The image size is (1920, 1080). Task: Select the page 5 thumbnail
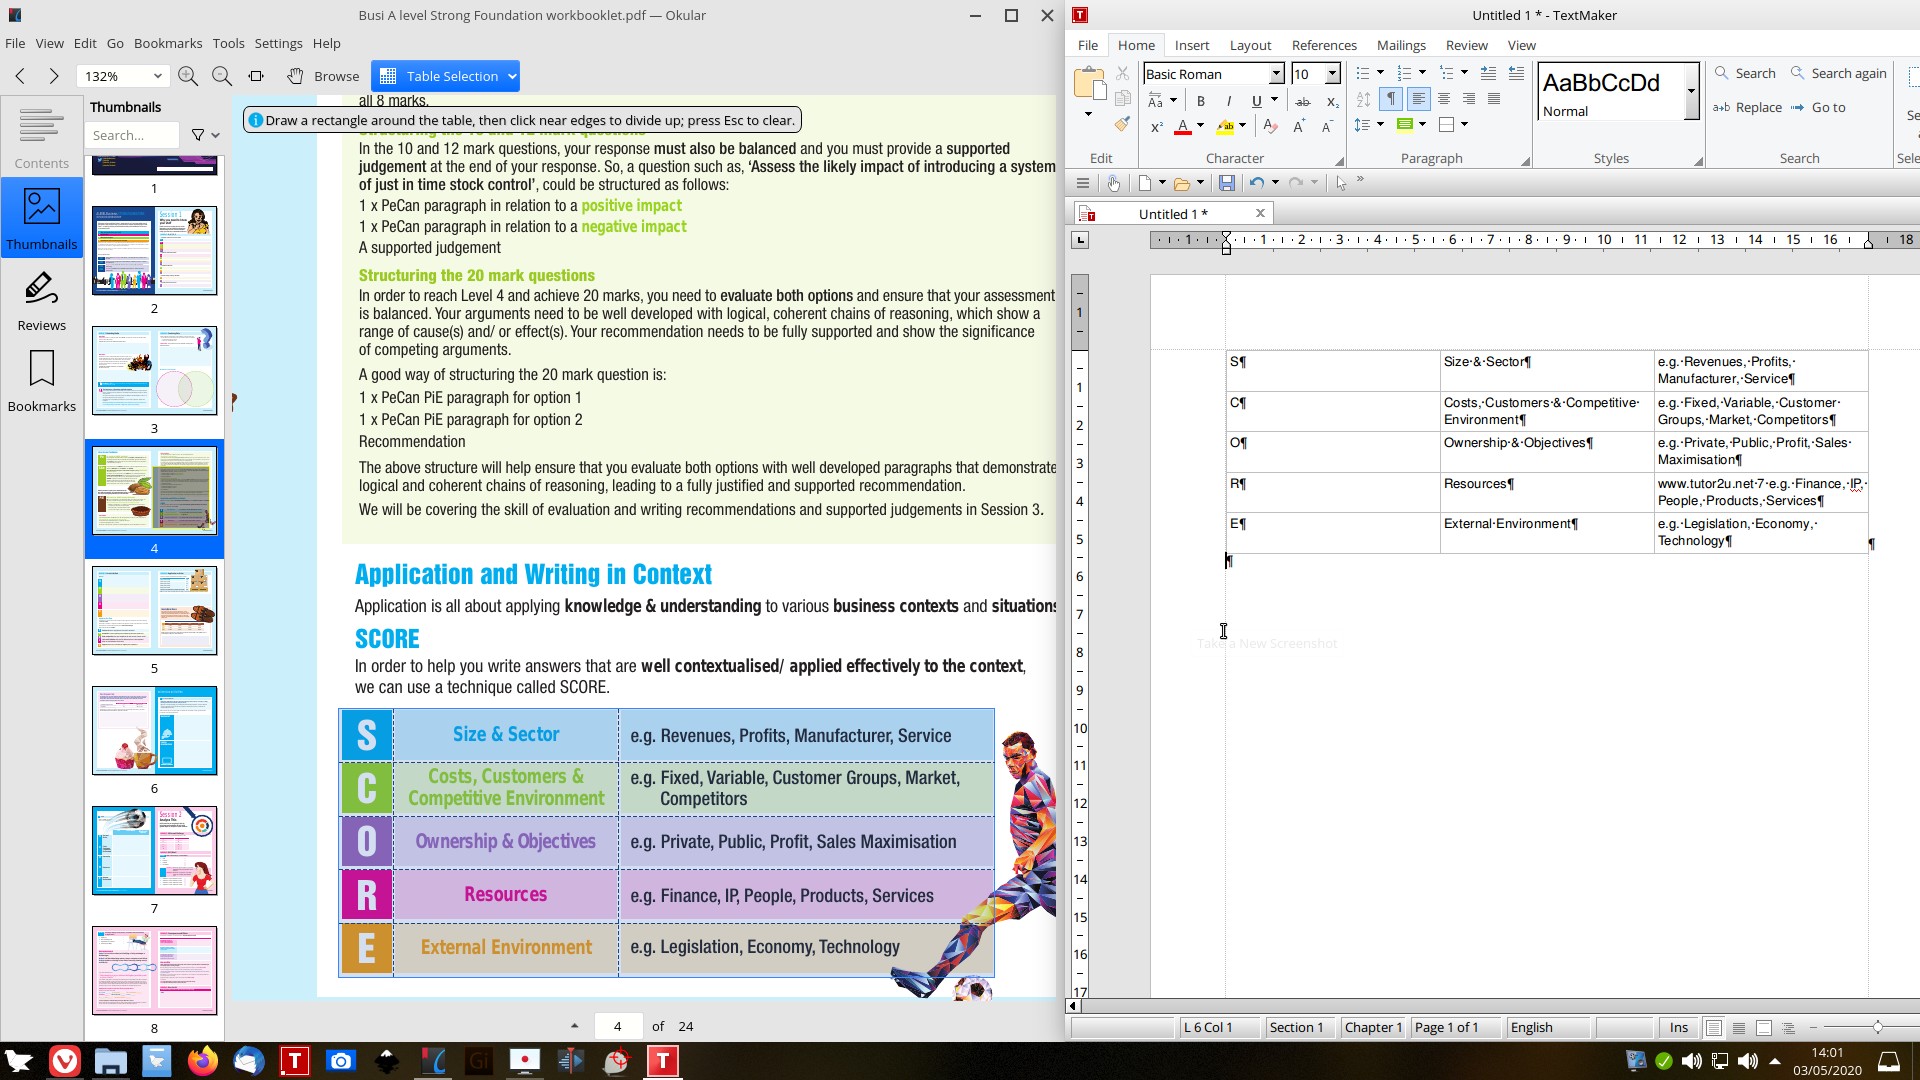pos(154,610)
